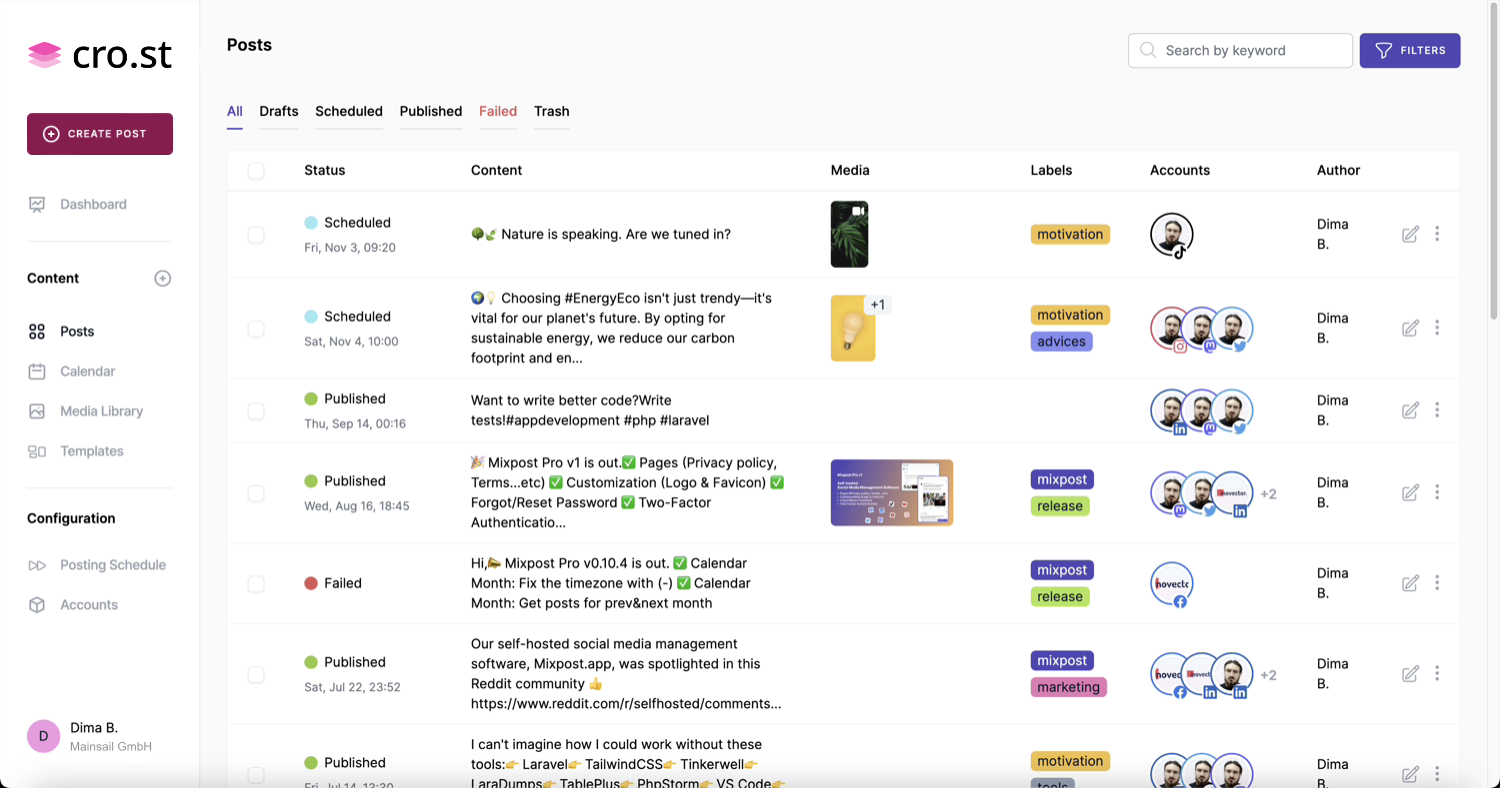Image resolution: width=1500 pixels, height=790 pixels.
Task: Go to Media Library in the sidebar
Action: tap(101, 411)
